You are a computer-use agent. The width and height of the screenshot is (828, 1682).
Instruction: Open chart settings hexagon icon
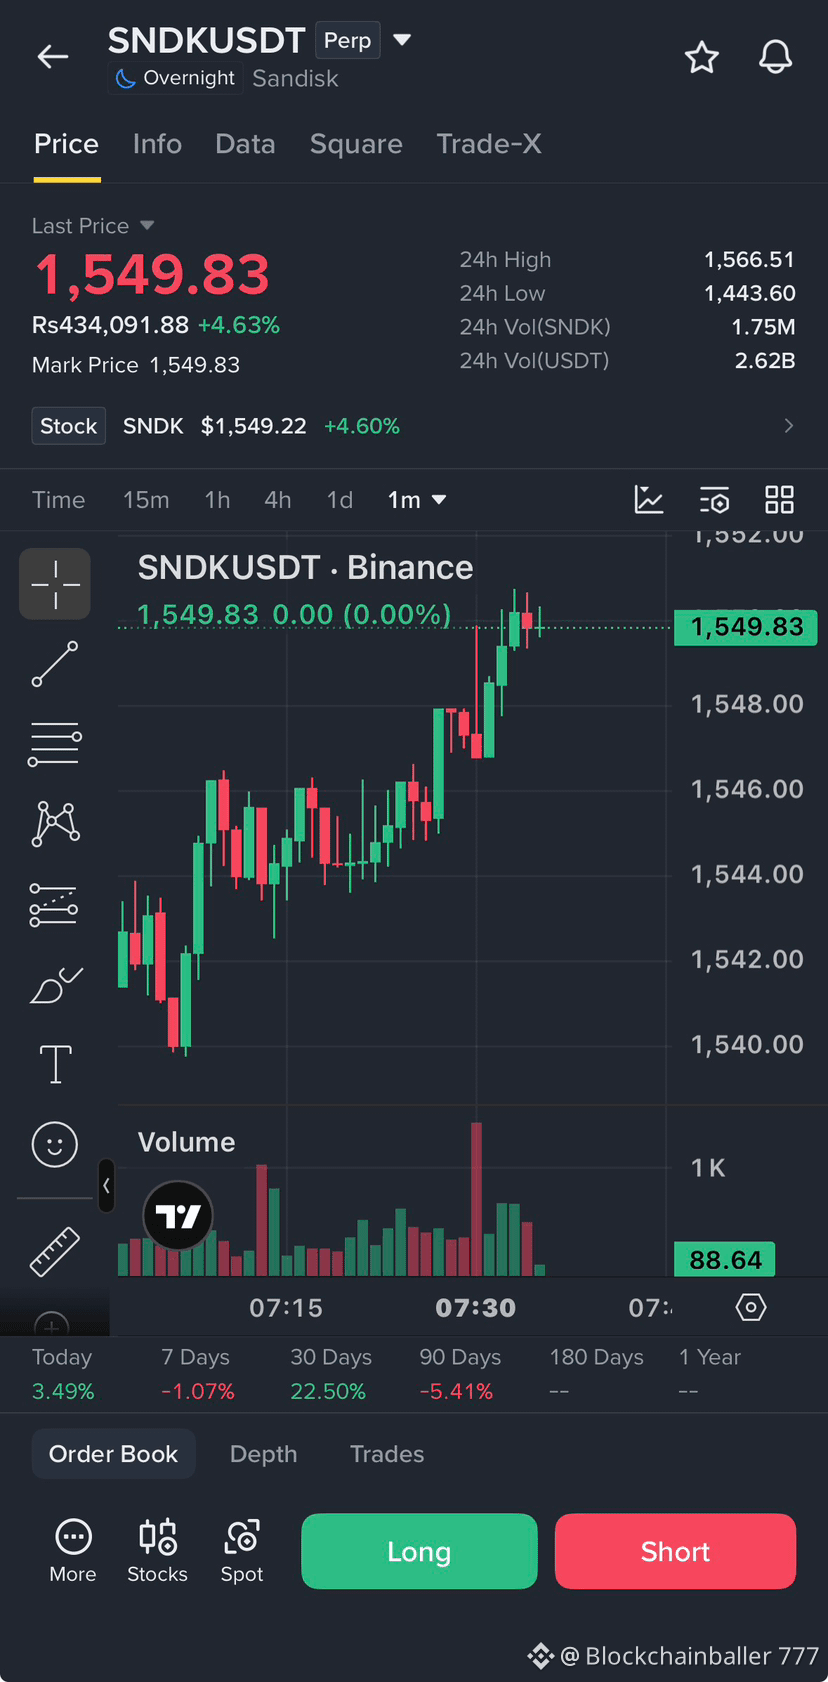click(x=751, y=1307)
